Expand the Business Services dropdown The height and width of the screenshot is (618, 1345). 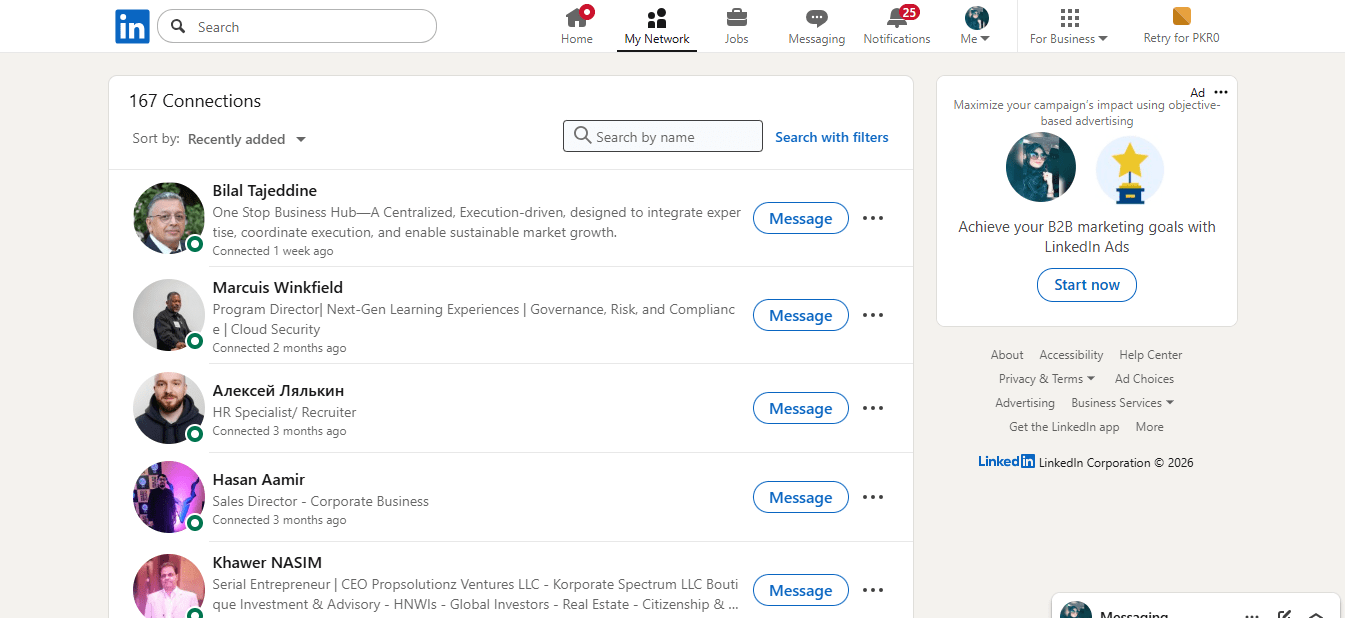[x=1122, y=402]
